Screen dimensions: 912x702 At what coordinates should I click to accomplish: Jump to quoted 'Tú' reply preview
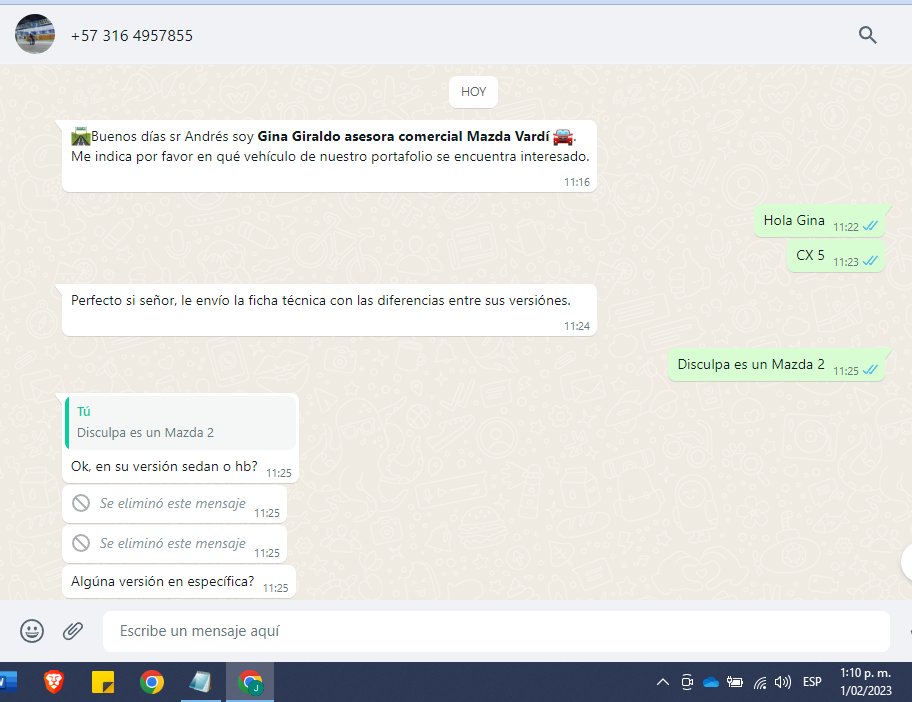tap(181, 423)
